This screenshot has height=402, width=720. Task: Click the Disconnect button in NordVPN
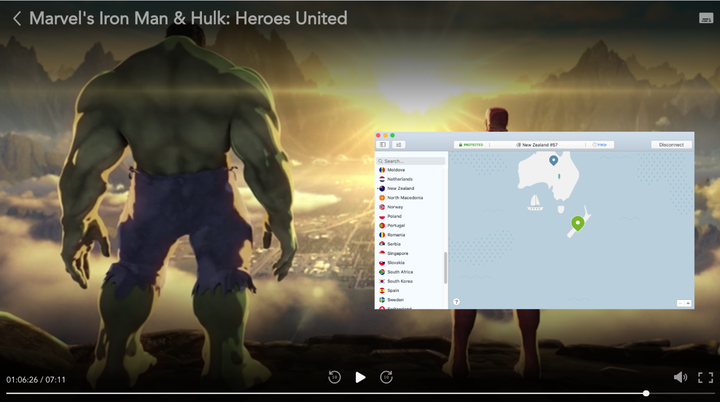coord(671,145)
